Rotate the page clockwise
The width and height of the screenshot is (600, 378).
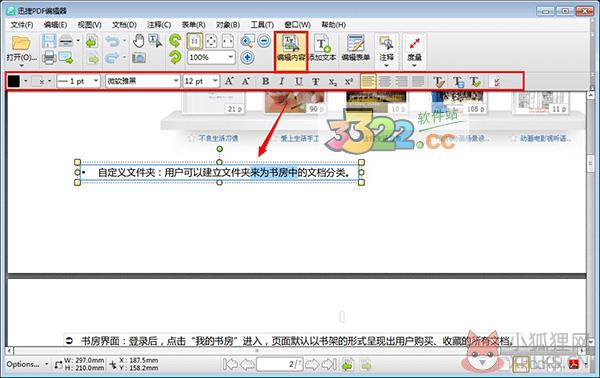click(x=175, y=57)
